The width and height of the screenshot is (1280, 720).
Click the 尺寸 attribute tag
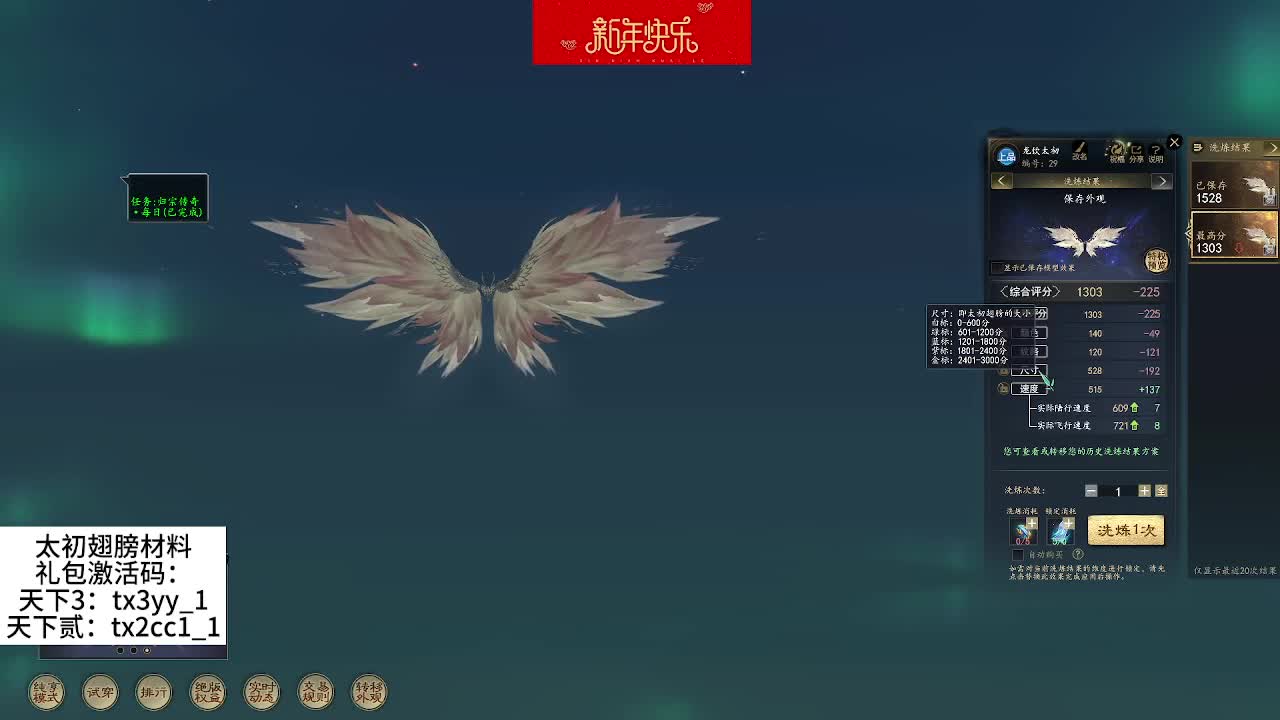click(x=1029, y=370)
